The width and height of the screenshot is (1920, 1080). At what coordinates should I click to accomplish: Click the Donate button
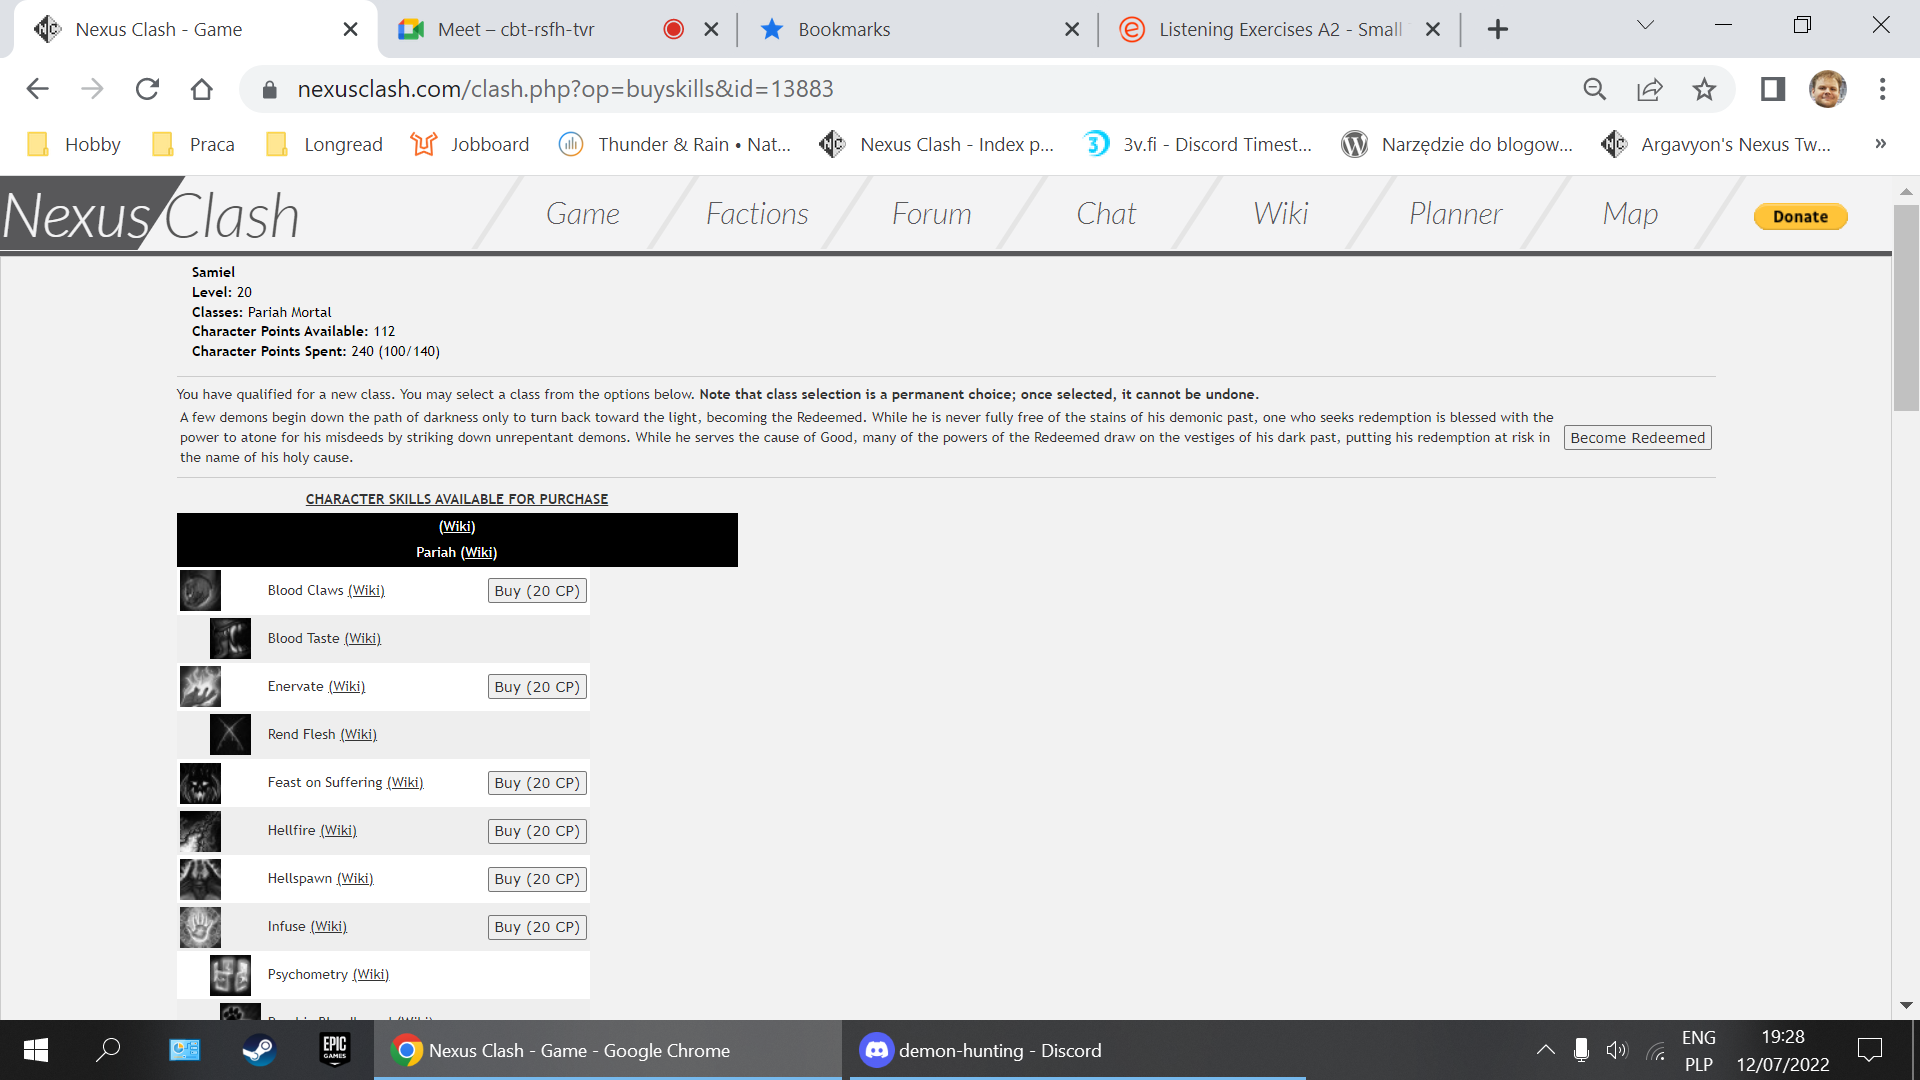click(1800, 217)
